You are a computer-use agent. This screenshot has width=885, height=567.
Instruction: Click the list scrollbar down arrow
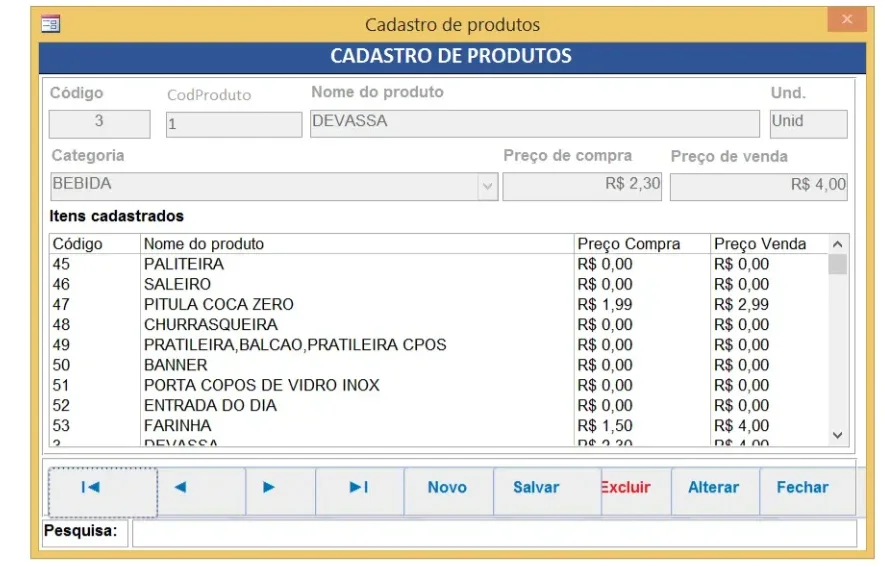click(x=838, y=435)
